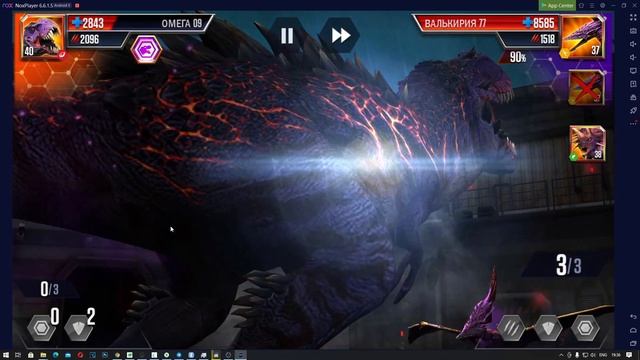Image resolution: width=640 pixels, height=360 pixels.
Task: Click the Android back button in NoxPlayer
Action: [x=633, y=317]
